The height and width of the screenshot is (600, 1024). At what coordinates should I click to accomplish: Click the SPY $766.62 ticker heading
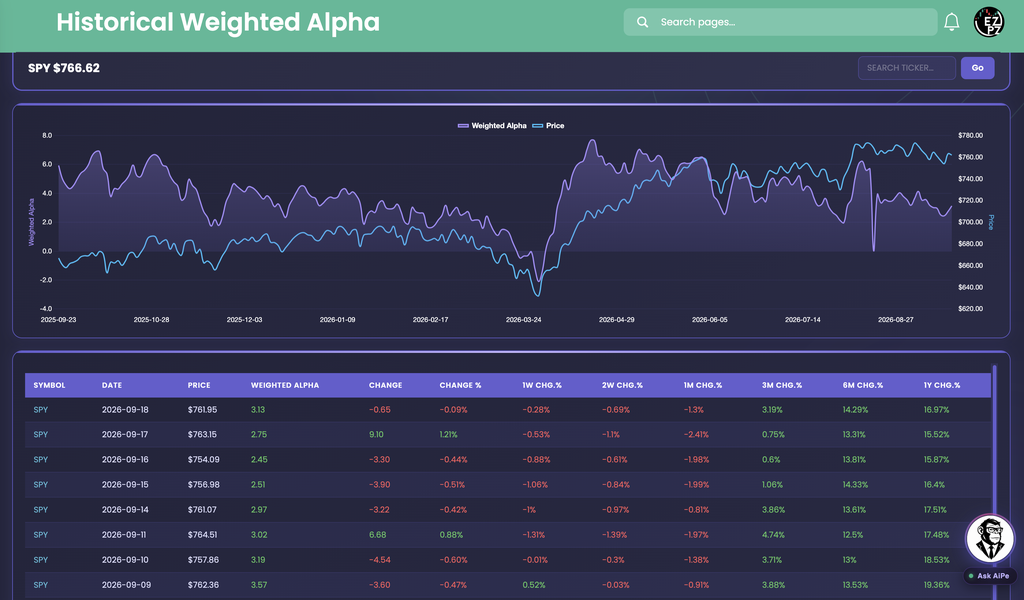[64, 68]
